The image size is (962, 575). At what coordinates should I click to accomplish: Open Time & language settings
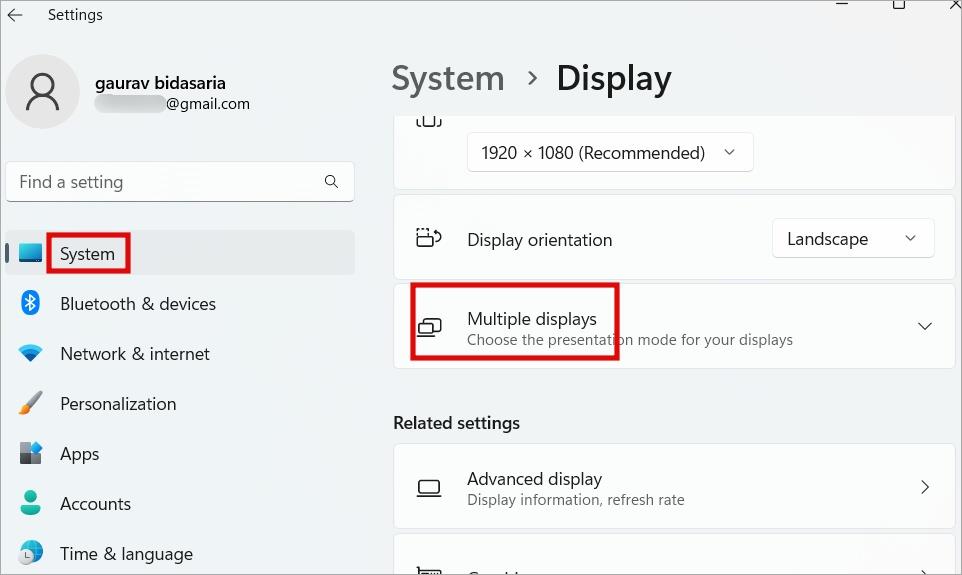tap(180, 554)
